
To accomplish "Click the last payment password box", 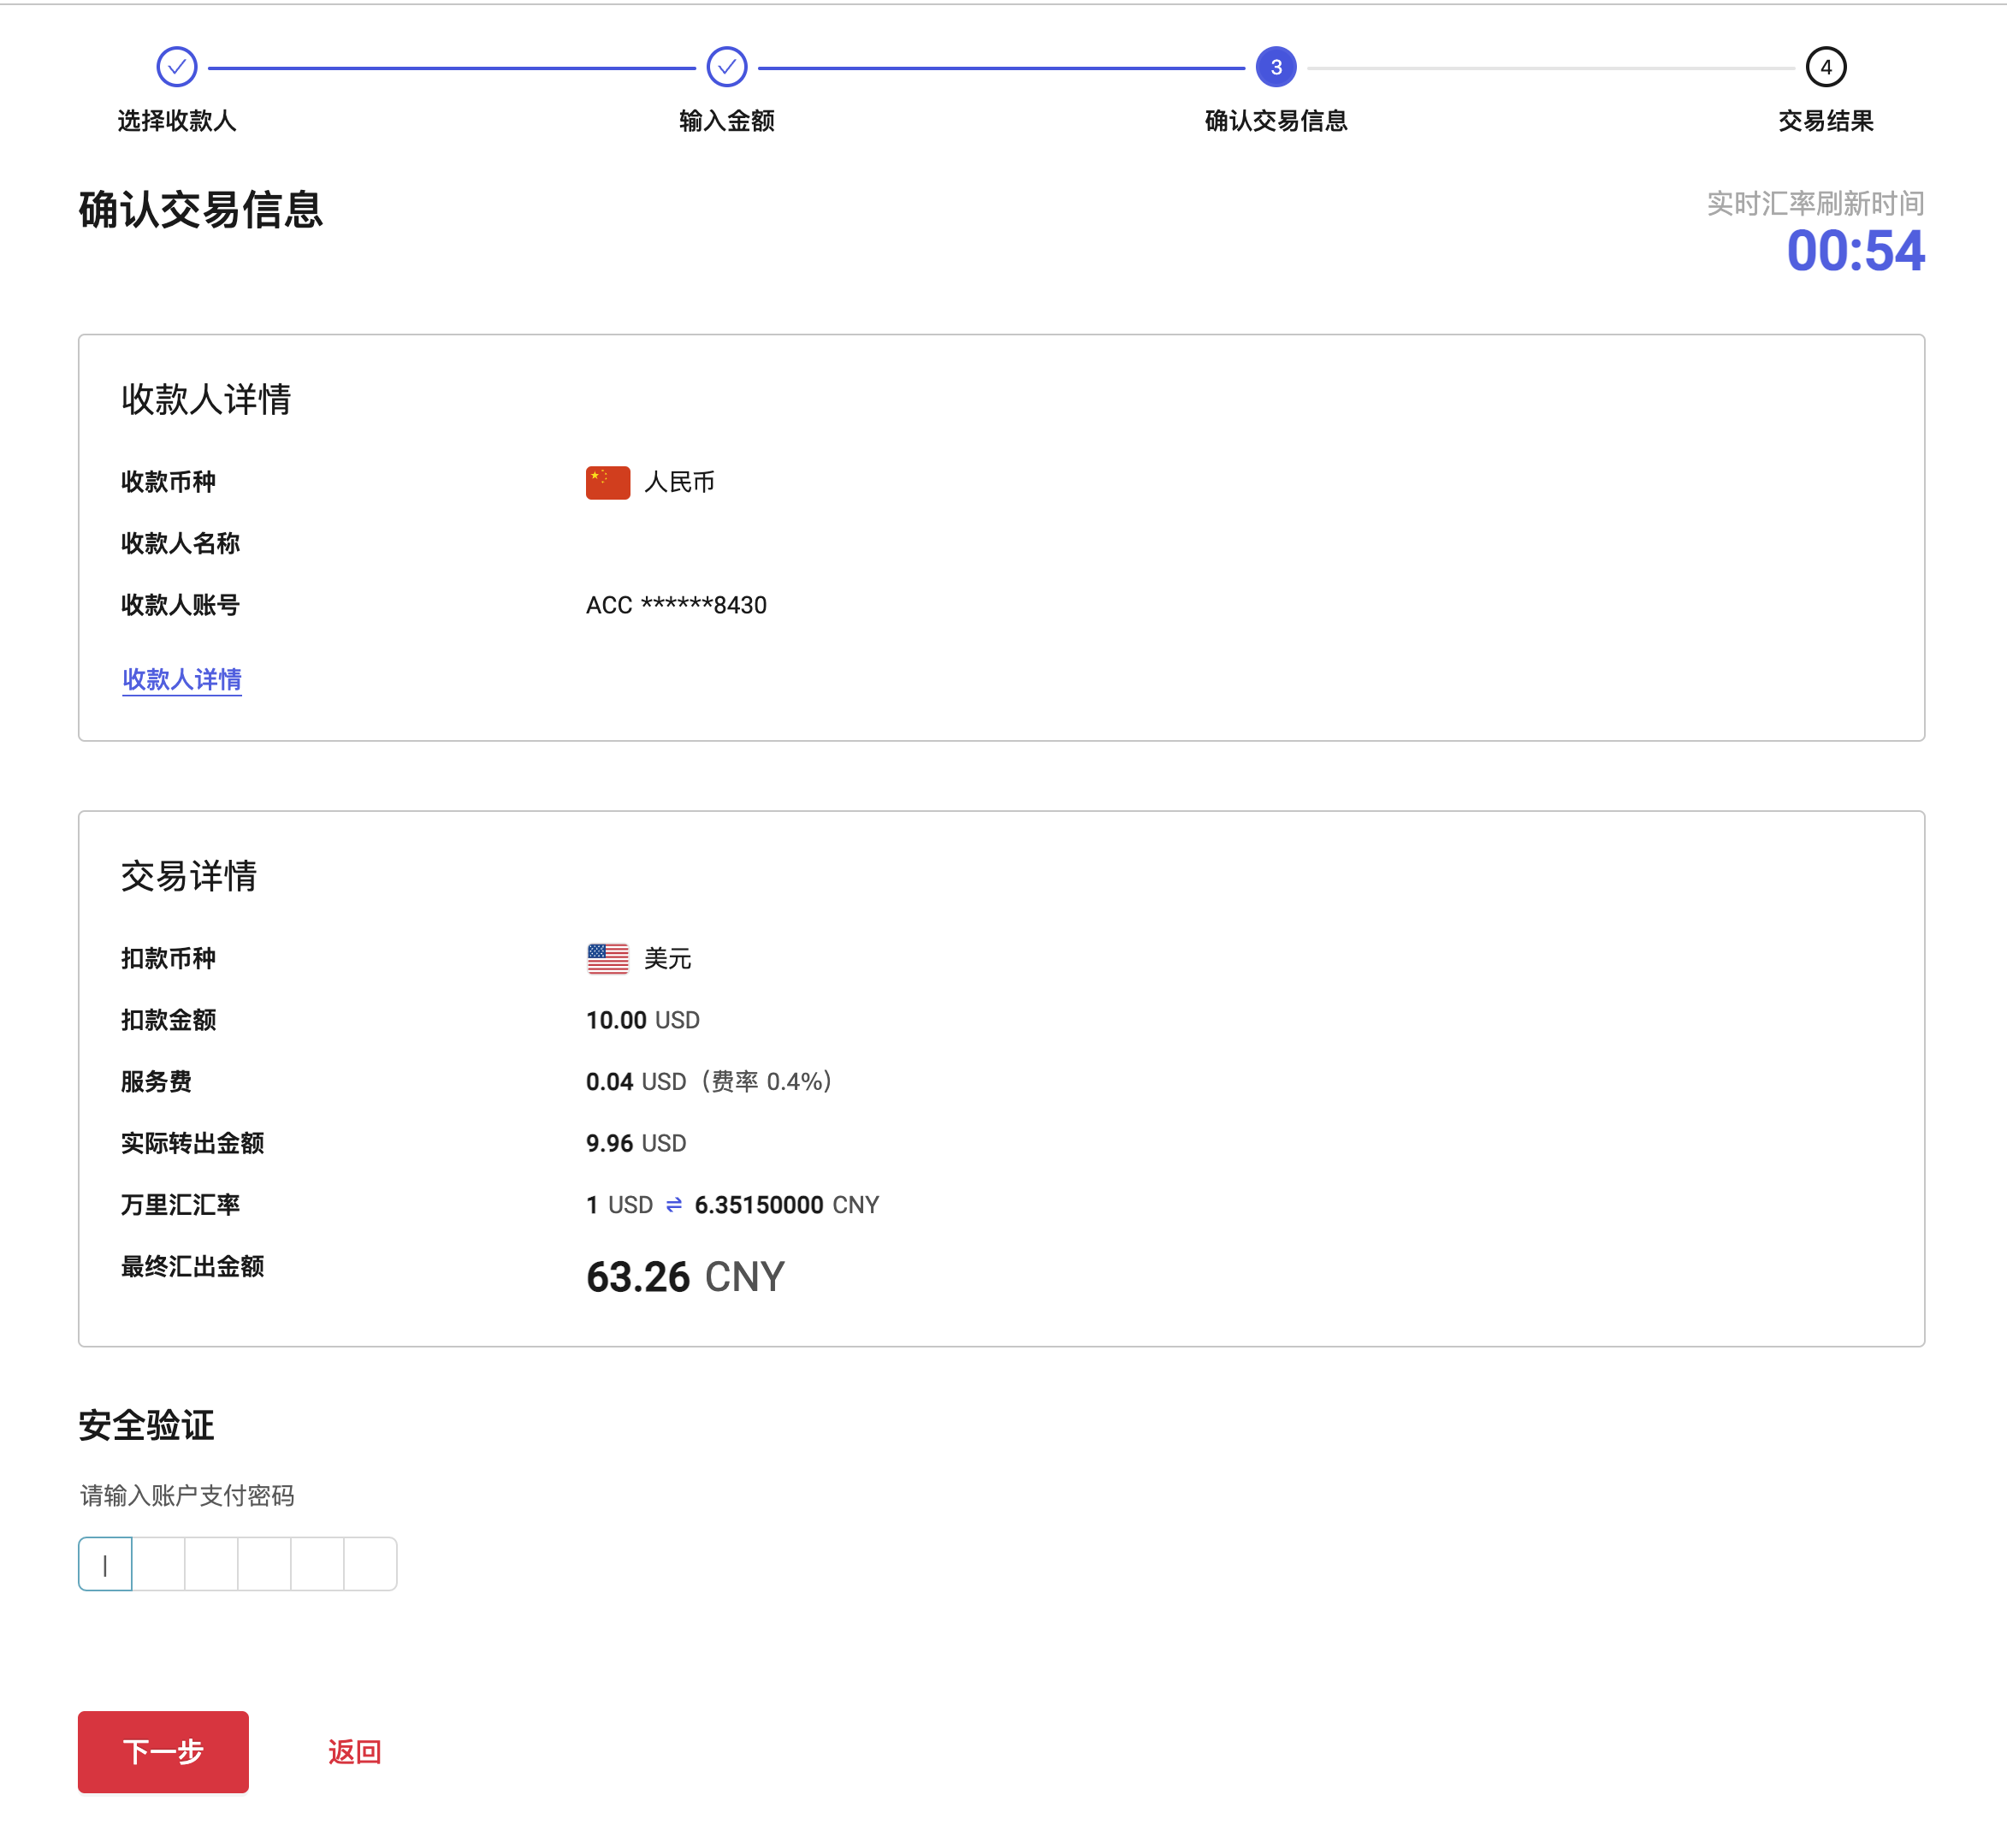I will click(x=370, y=1564).
